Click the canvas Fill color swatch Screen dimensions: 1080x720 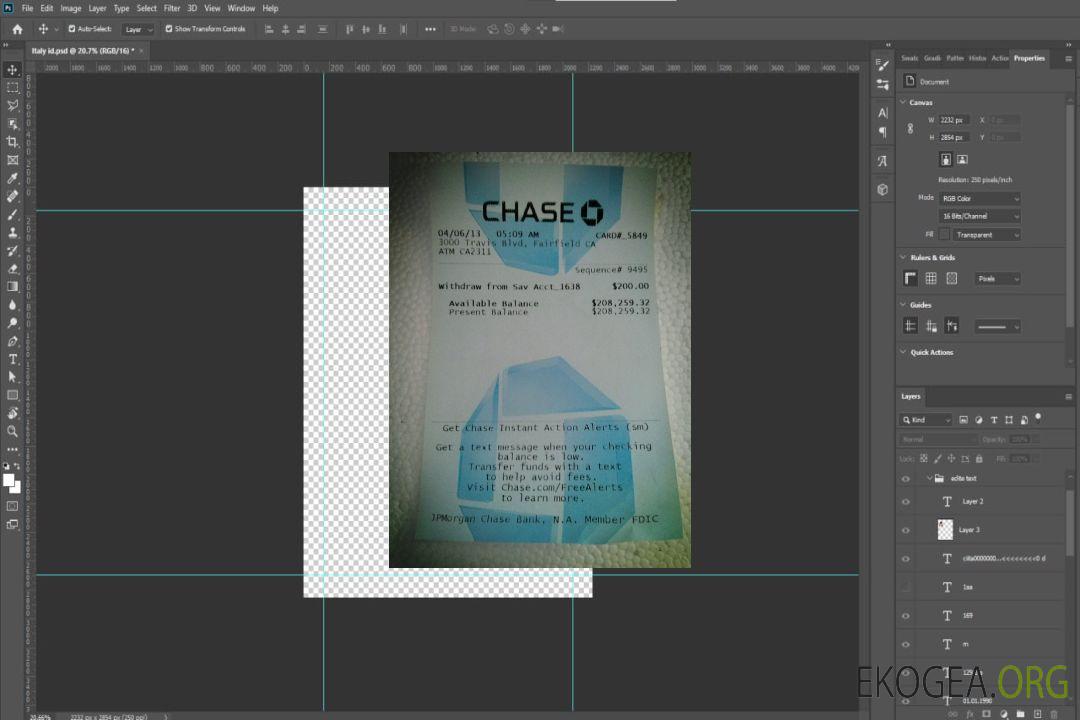[x=944, y=235]
